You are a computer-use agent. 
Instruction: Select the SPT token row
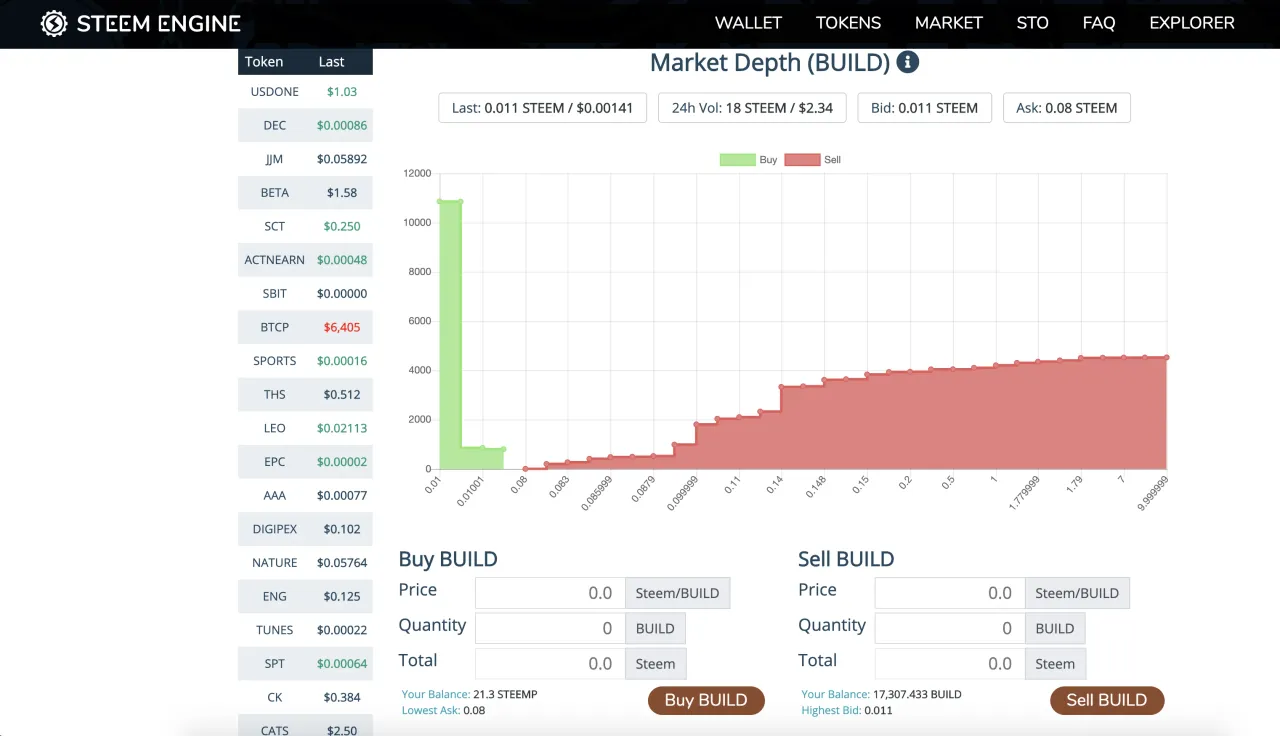coord(305,664)
